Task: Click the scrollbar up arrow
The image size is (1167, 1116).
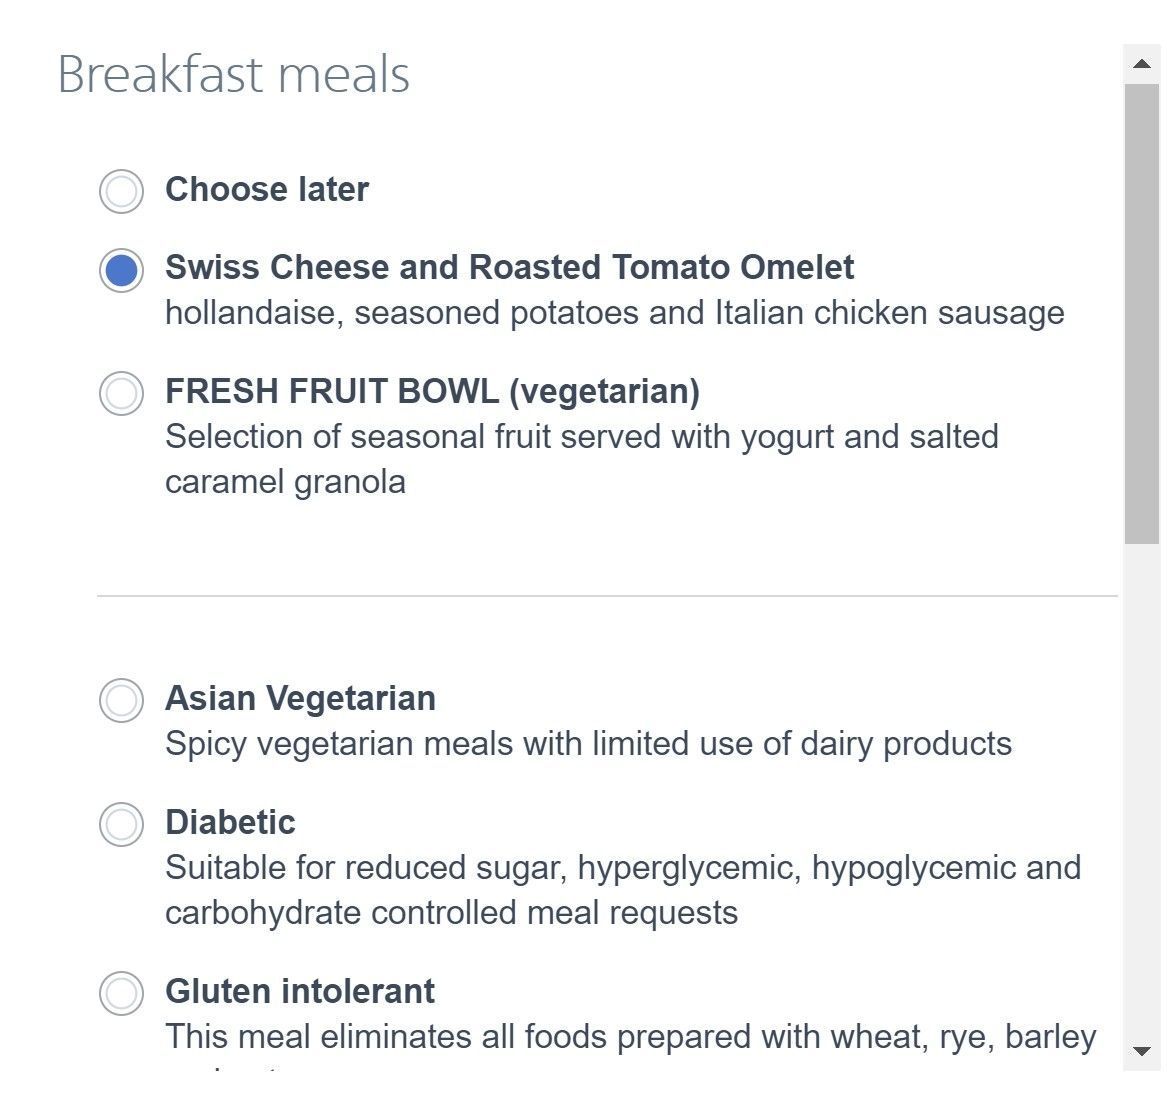Action: click(1142, 64)
